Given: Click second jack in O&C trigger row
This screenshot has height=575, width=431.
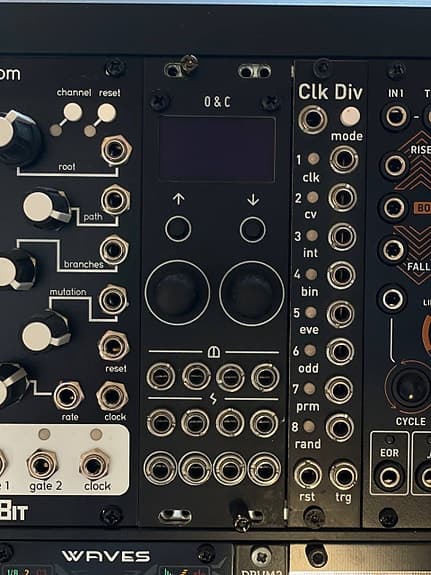Looking at the screenshot, I should [x=196, y=377].
